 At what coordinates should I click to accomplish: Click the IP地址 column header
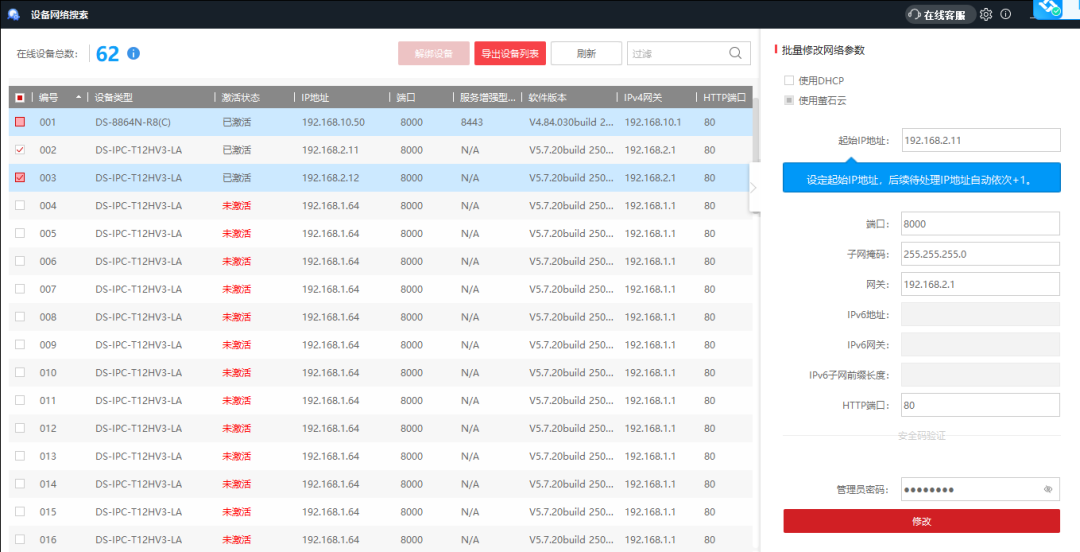(315, 98)
